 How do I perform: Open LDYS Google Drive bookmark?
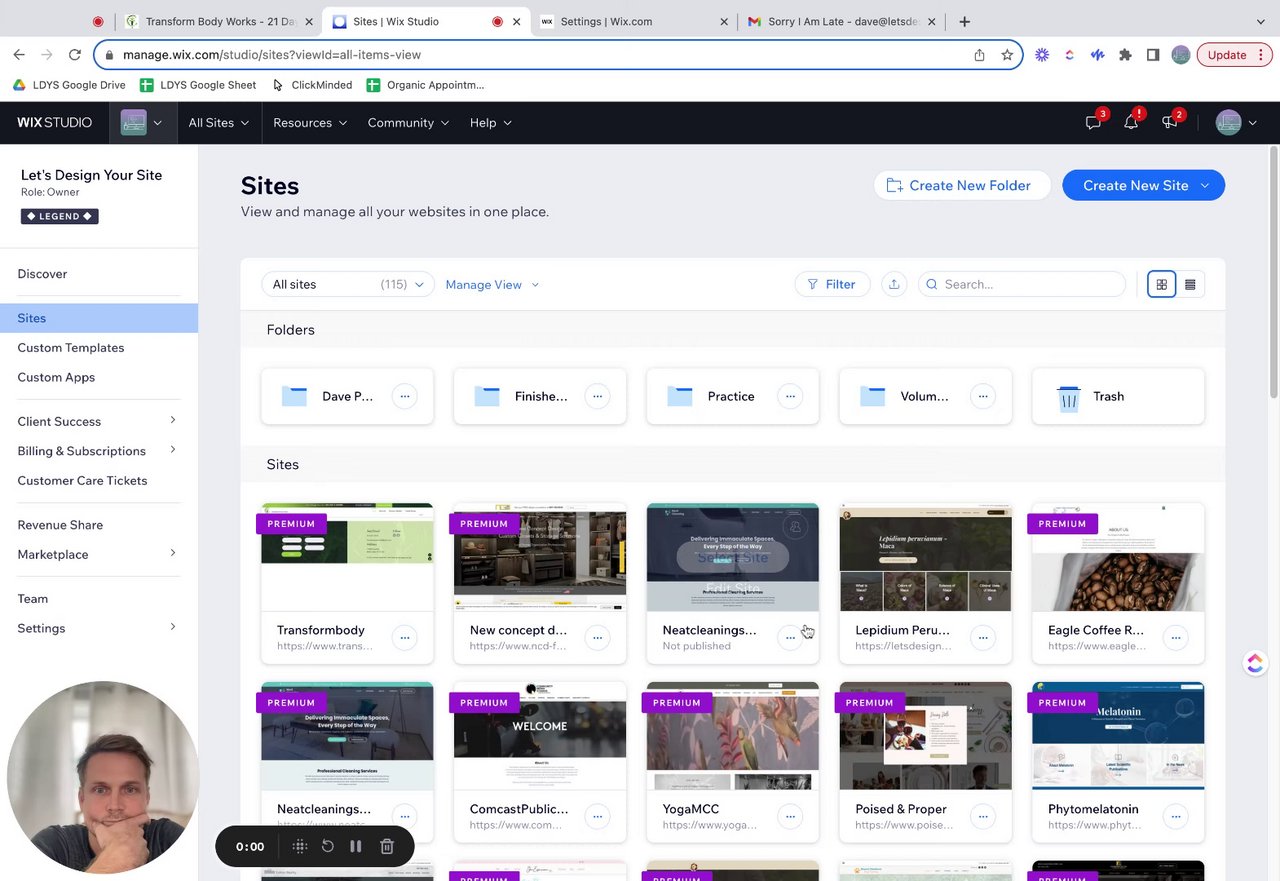pyautogui.click(x=69, y=85)
